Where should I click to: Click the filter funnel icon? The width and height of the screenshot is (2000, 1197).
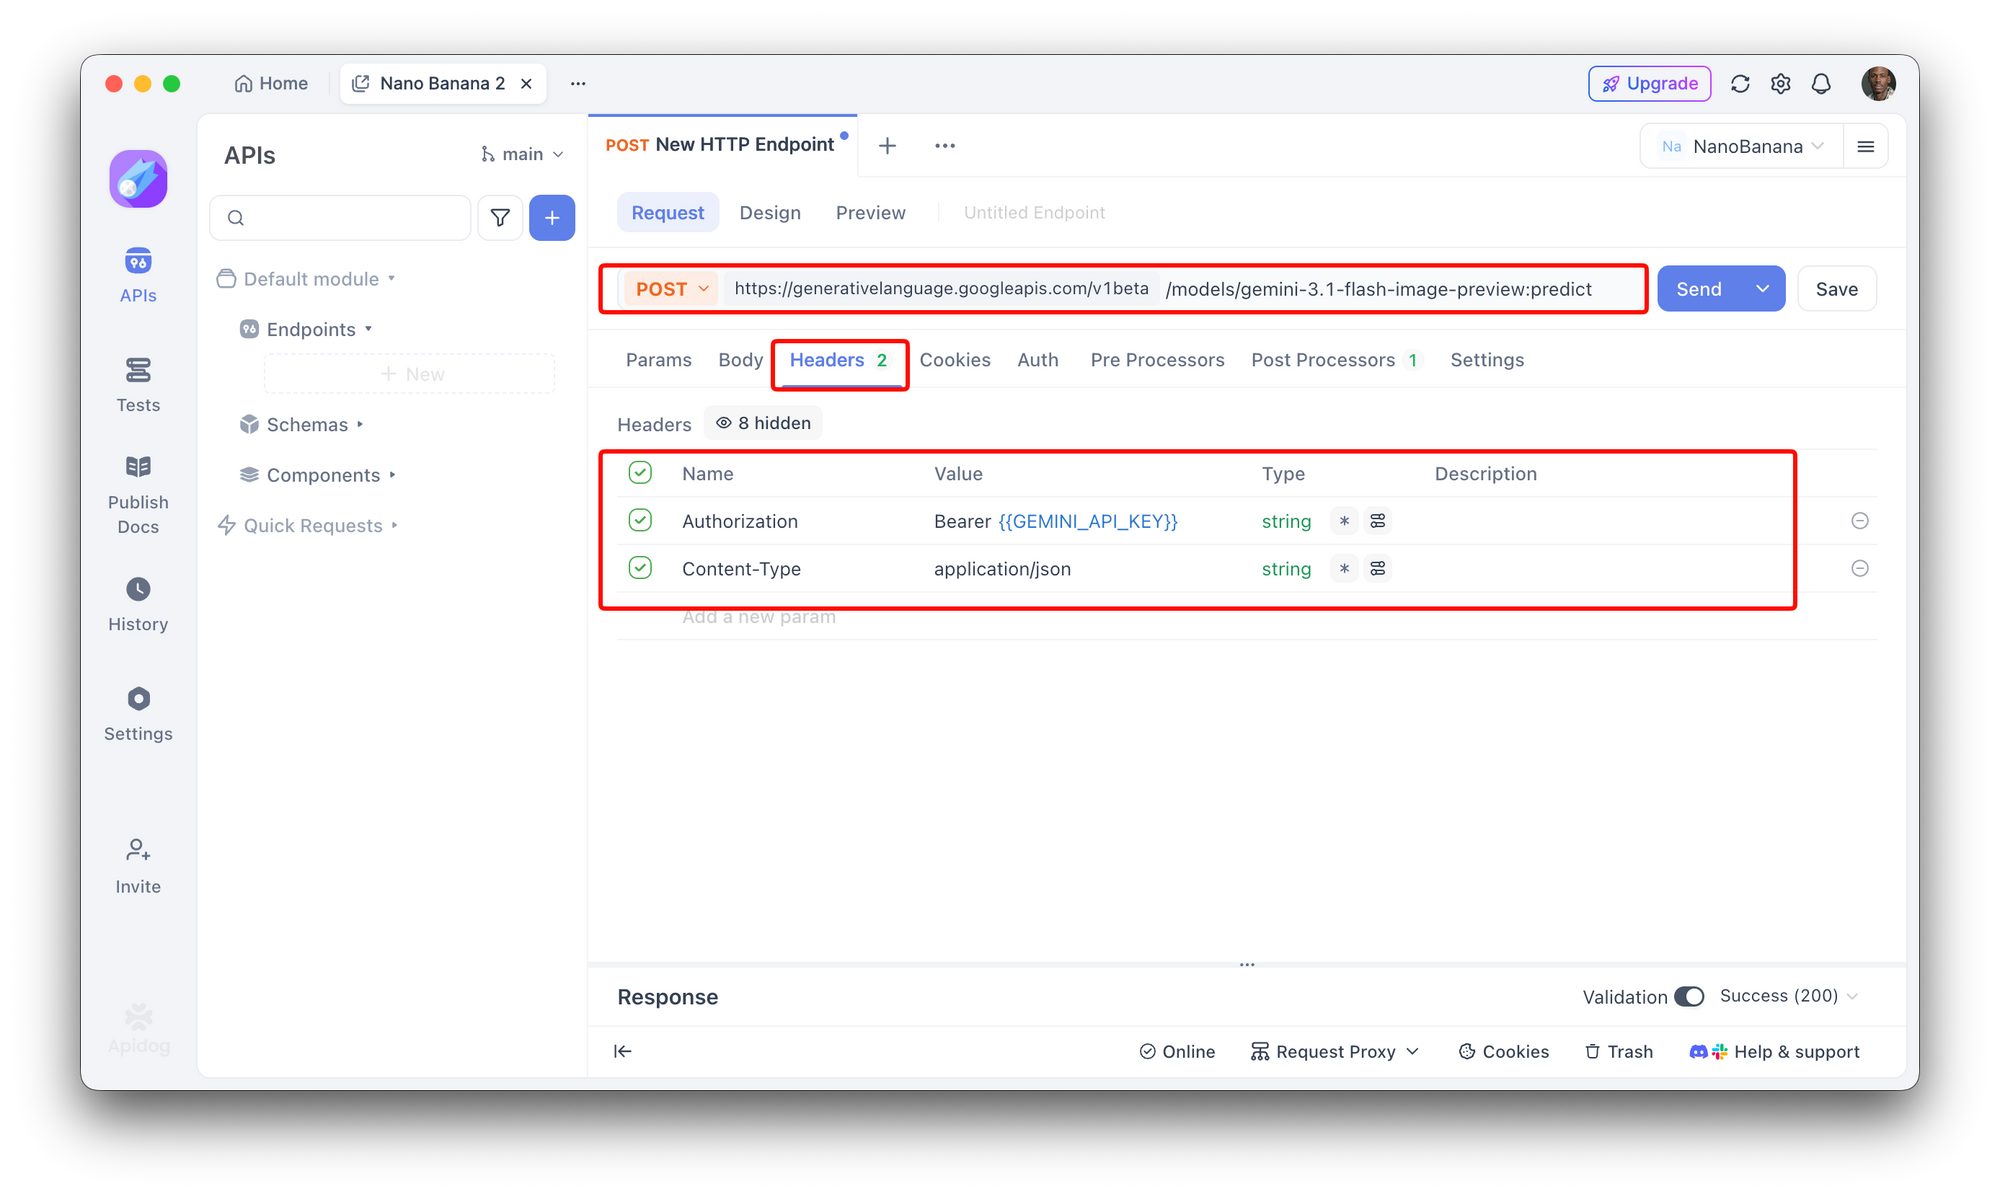500,218
